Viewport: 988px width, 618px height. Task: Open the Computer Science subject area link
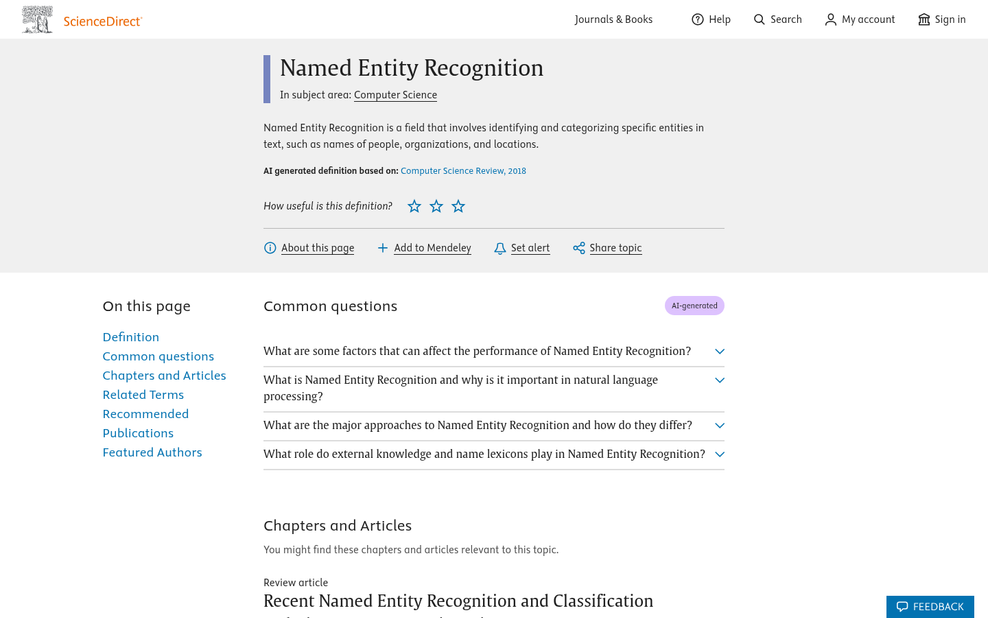point(395,95)
